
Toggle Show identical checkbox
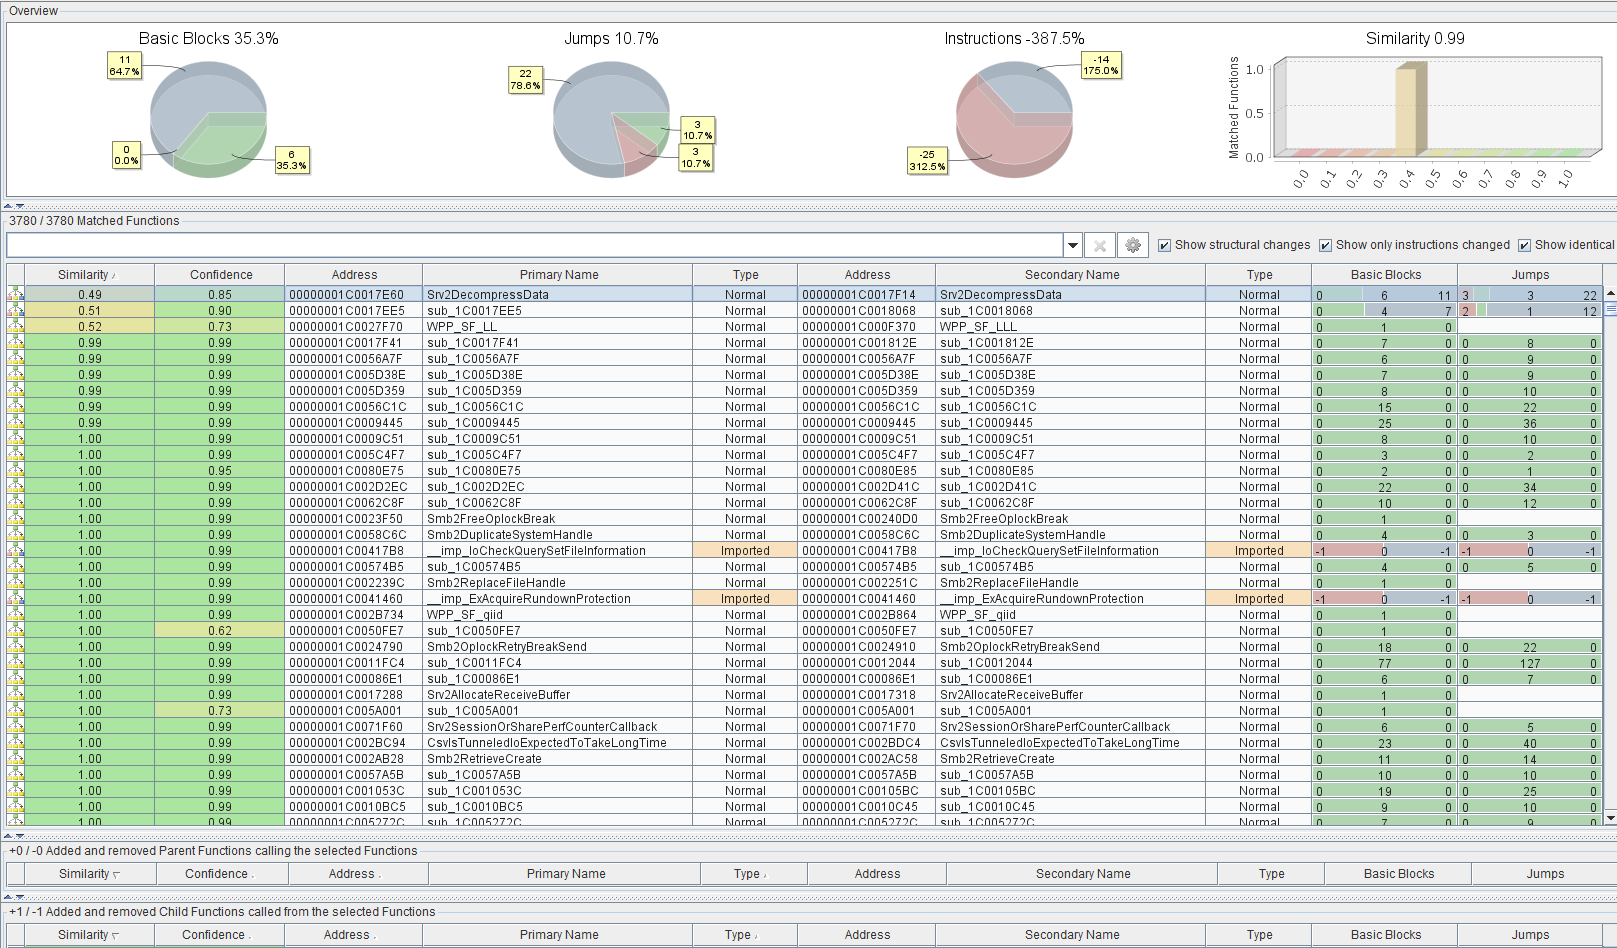coord(1524,245)
